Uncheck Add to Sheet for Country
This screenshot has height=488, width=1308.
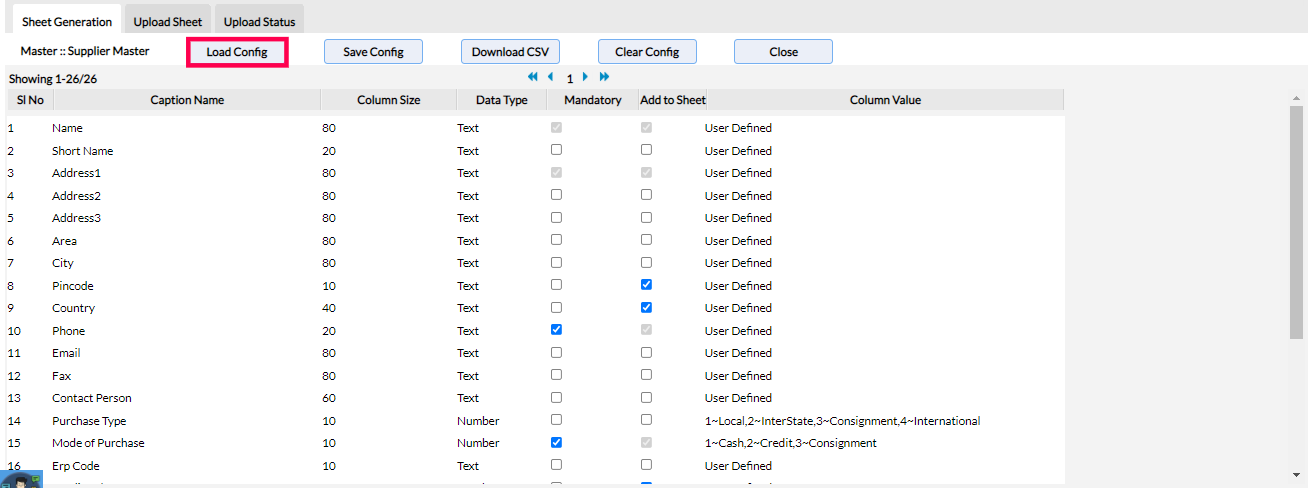(x=646, y=307)
